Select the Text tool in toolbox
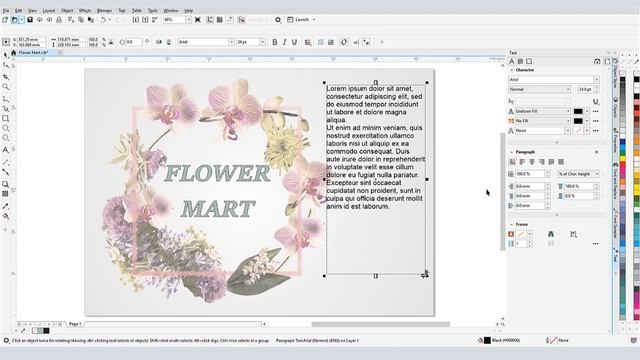 (x=6, y=150)
